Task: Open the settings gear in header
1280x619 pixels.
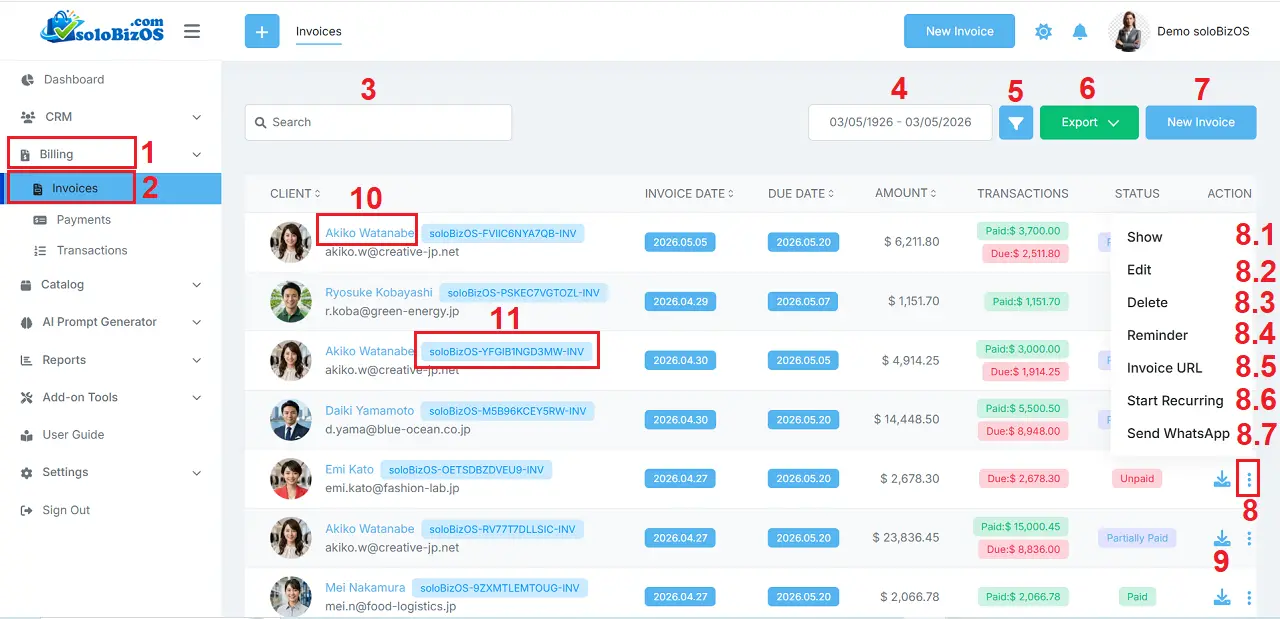Action: pos(1043,32)
